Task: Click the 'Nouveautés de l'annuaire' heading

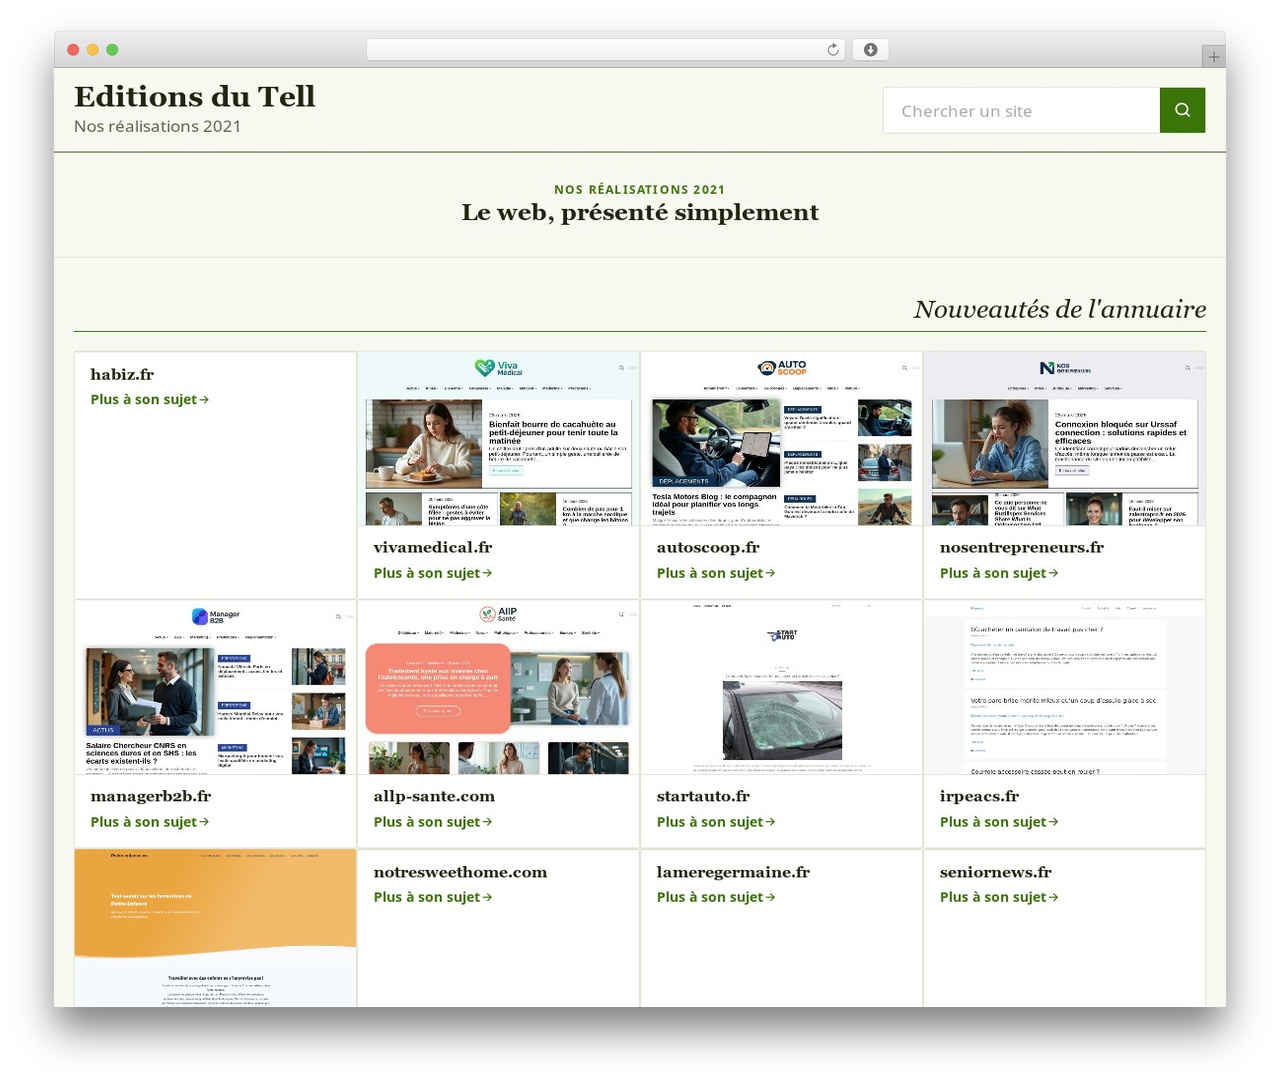Action: (1060, 309)
